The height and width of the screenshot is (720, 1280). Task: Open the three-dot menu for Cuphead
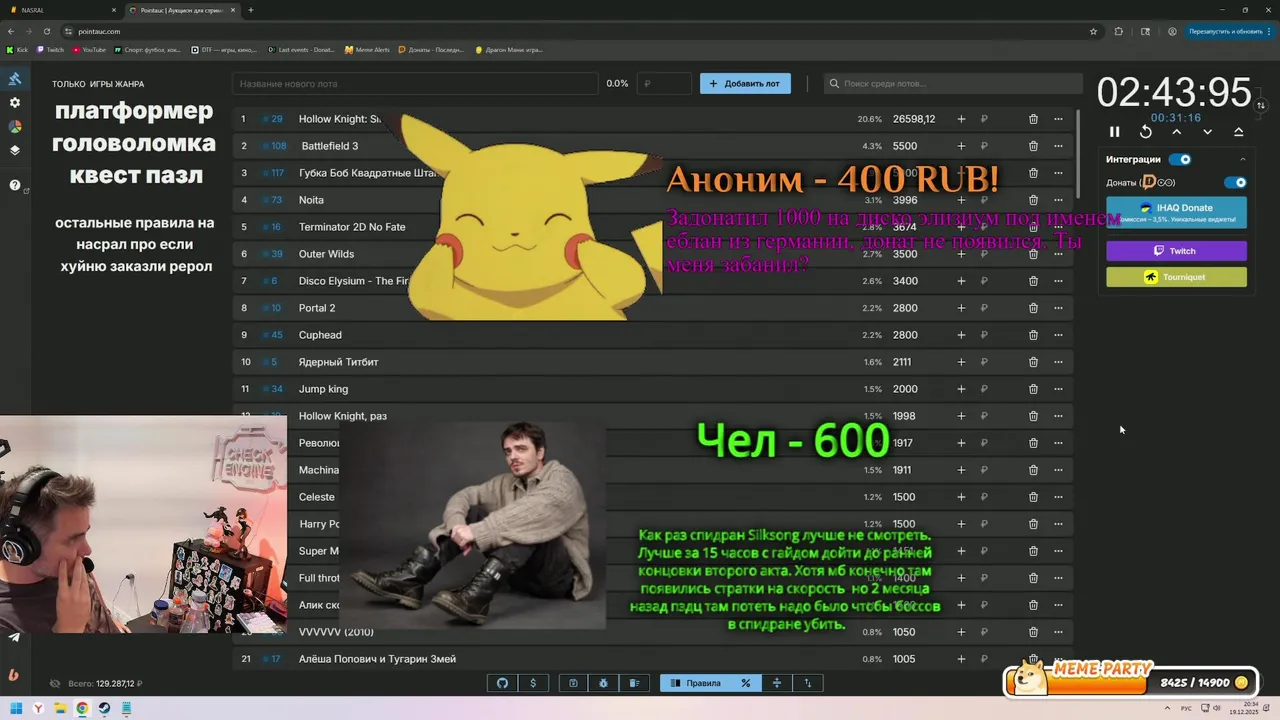pyautogui.click(x=1058, y=335)
